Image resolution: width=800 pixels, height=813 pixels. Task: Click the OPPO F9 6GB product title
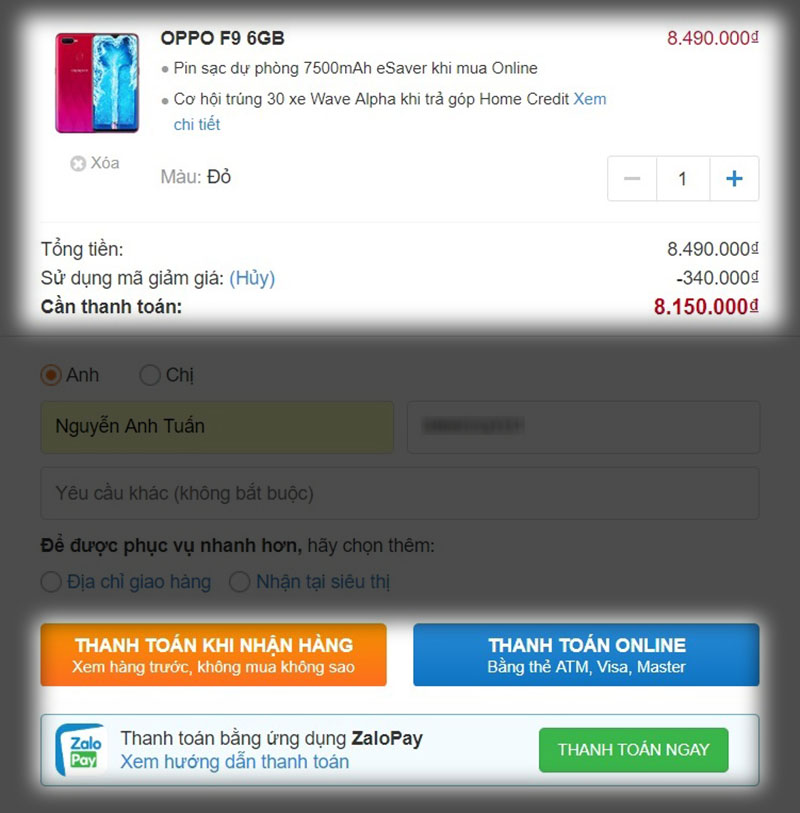[x=222, y=38]
